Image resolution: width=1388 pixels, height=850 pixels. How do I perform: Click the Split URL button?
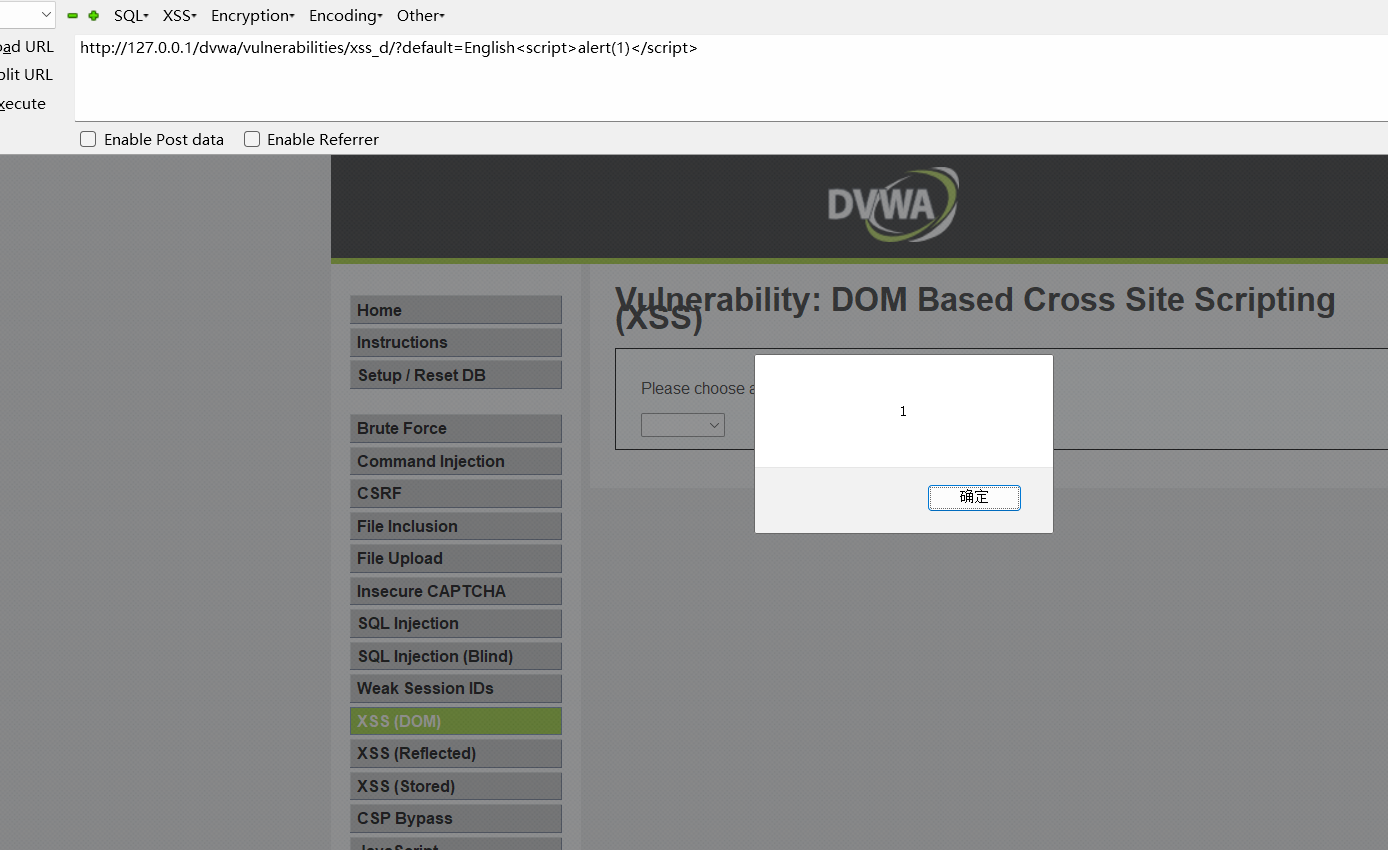(x=27, y=75)
